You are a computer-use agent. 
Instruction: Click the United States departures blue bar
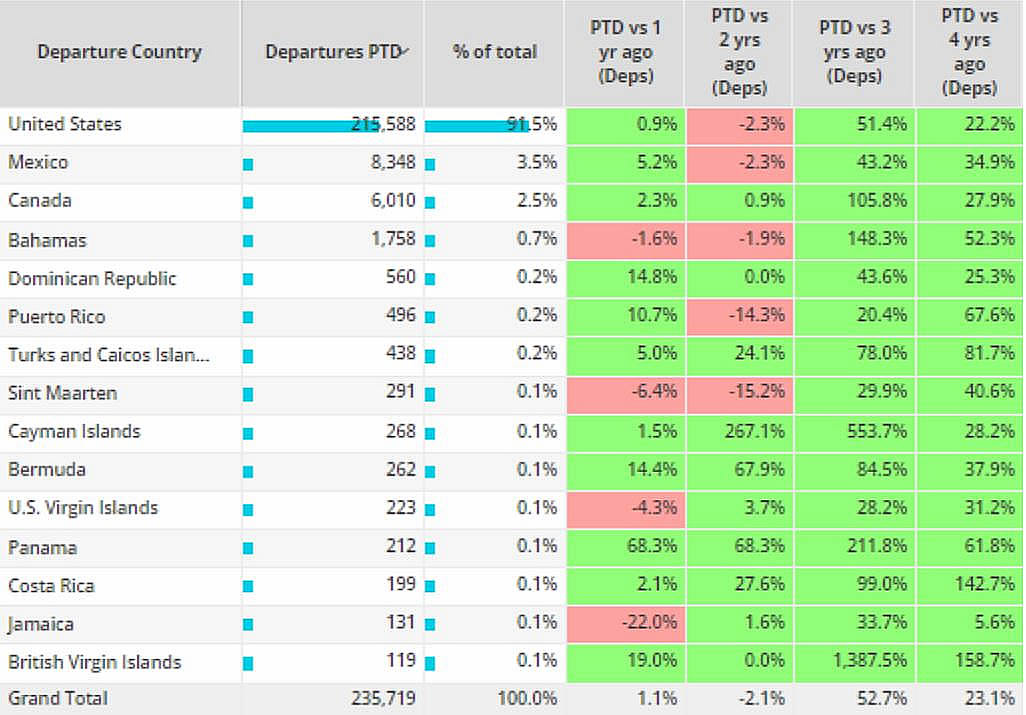pos(300,126)
